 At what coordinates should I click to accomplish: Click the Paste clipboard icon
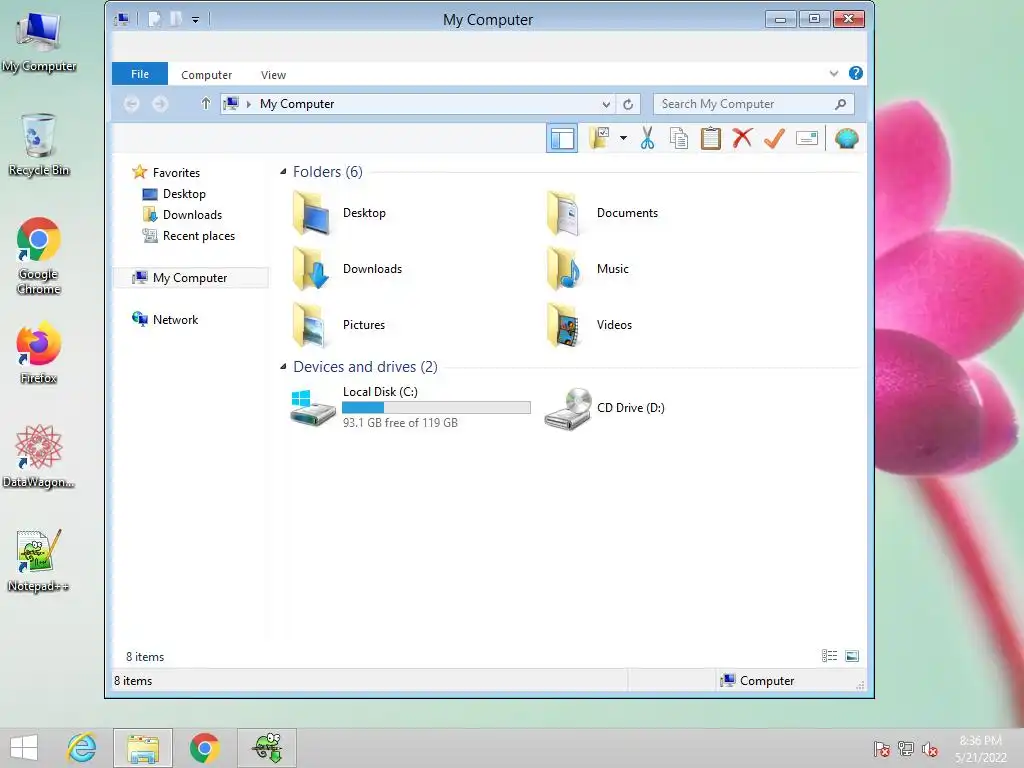pos(711,138)
